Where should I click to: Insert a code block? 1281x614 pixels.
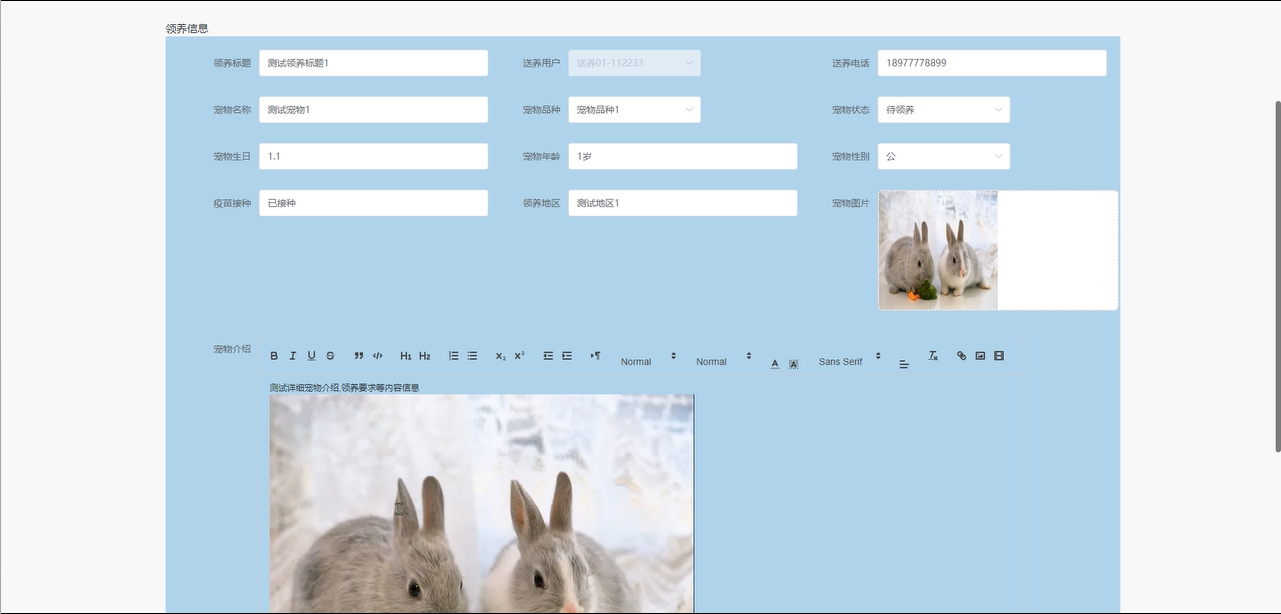pyautogui.click(x=378, y=356)
